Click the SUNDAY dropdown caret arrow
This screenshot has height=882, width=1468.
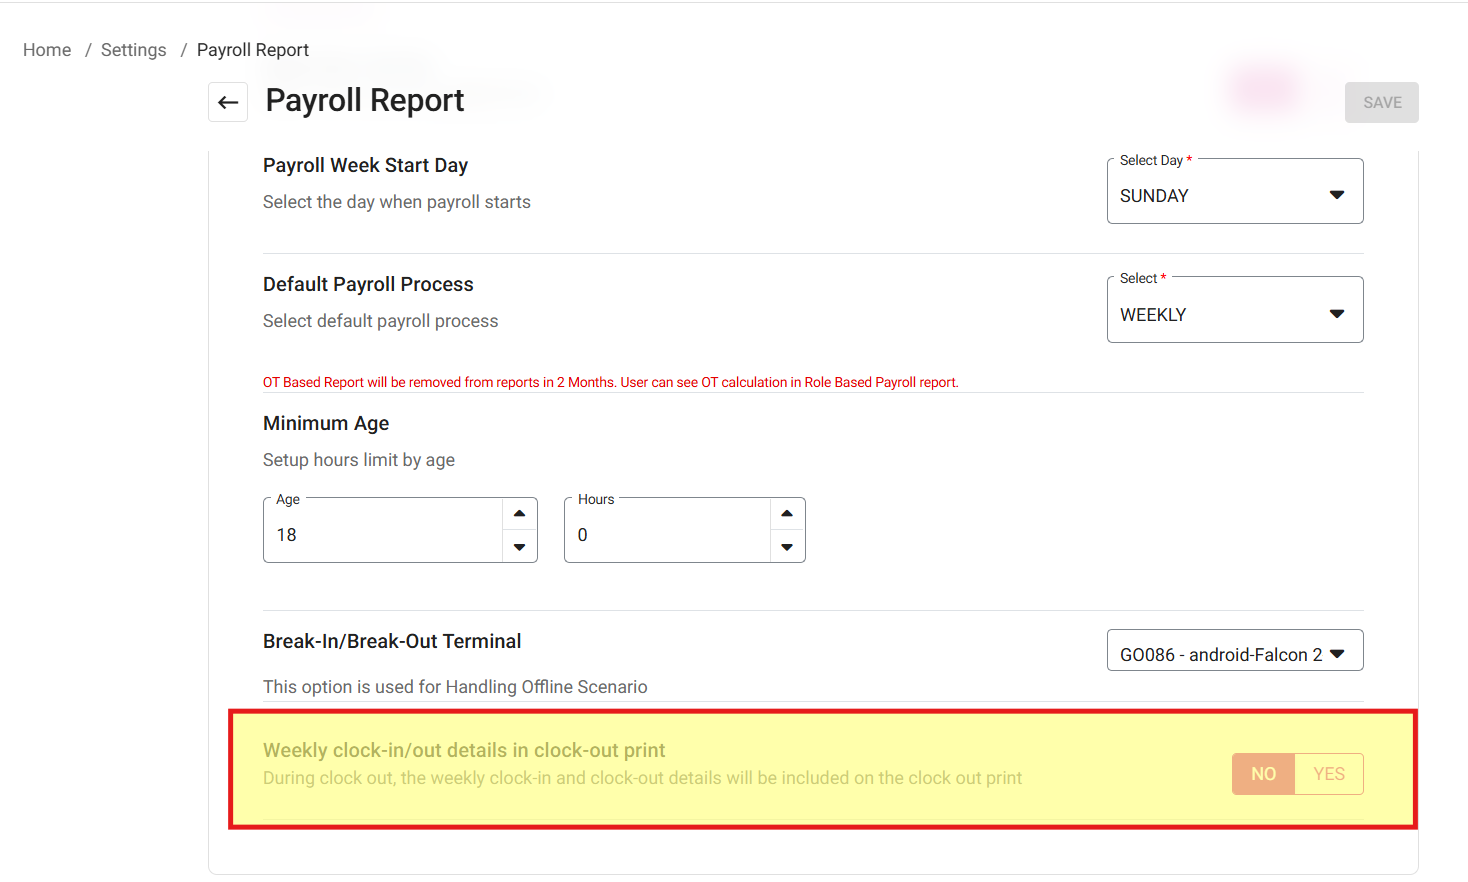coord(1337,195)
